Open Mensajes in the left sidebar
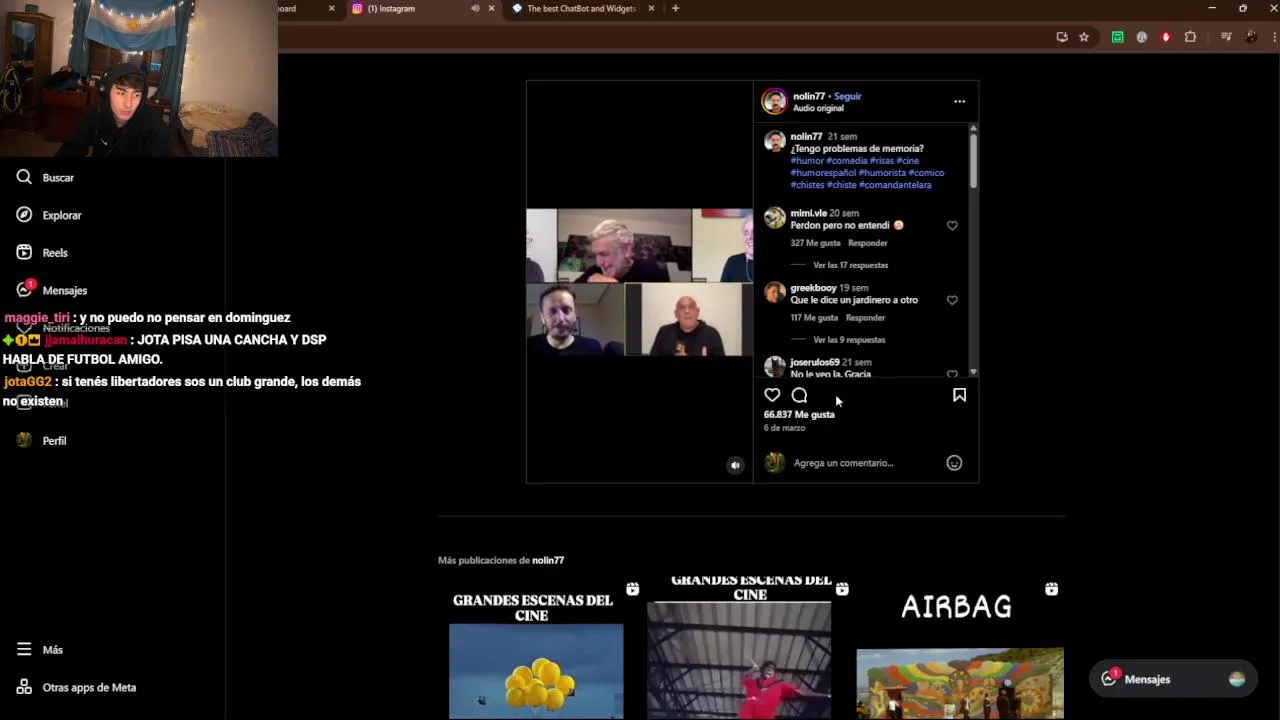Viewport: 1280px width, 720px height. click(x=51, y=290)
